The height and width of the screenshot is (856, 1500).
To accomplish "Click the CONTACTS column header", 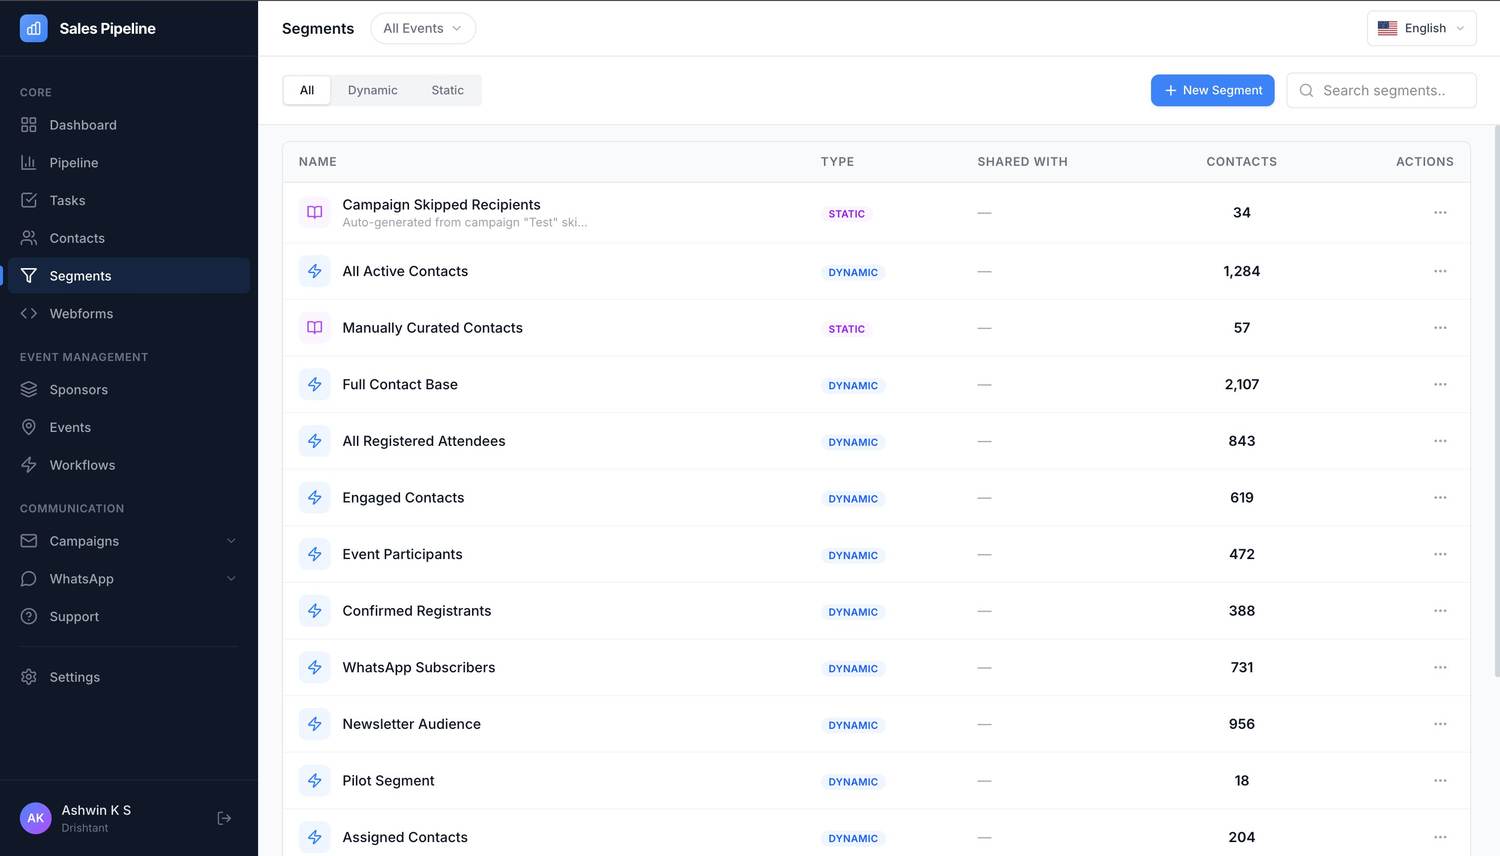I will (x=1241, y=161).
